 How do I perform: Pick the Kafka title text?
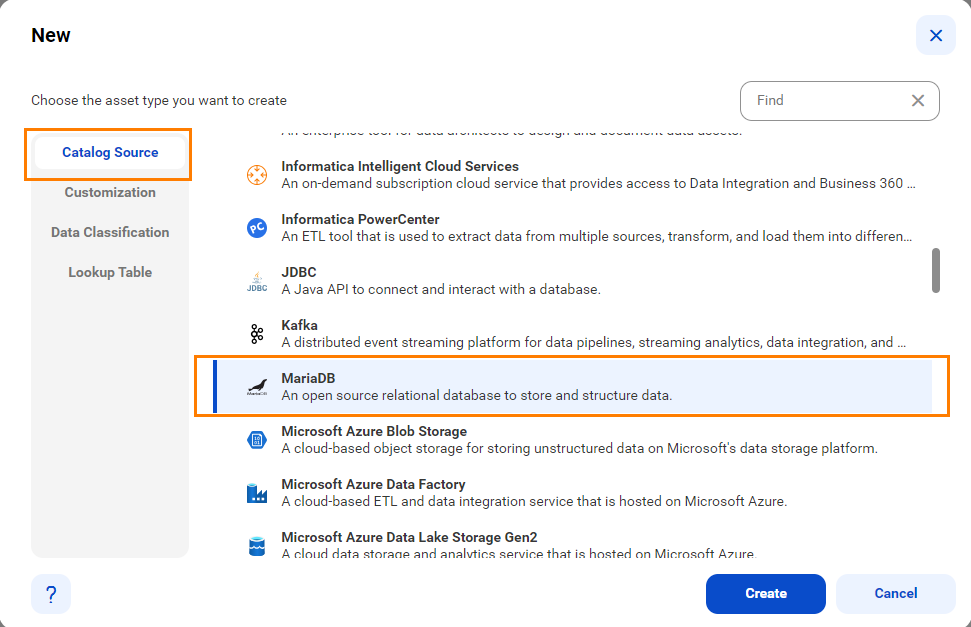pos(300,325)
